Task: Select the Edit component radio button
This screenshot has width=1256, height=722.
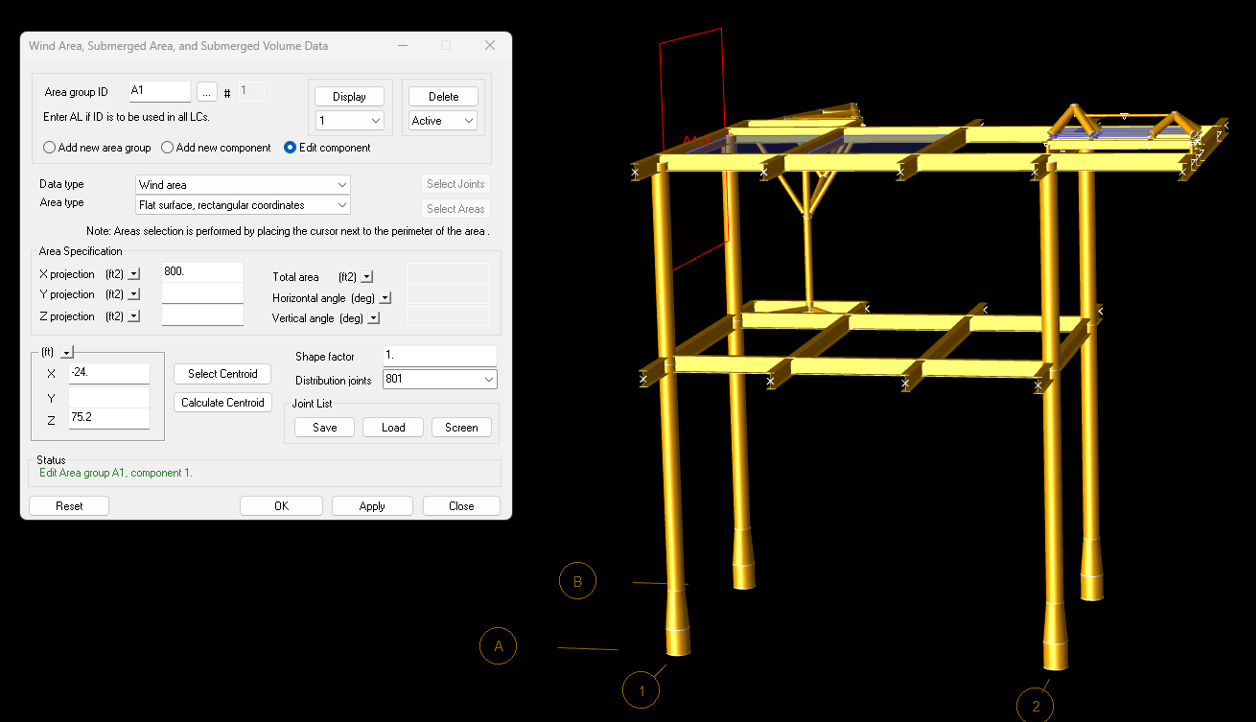Action: point(290,148)
